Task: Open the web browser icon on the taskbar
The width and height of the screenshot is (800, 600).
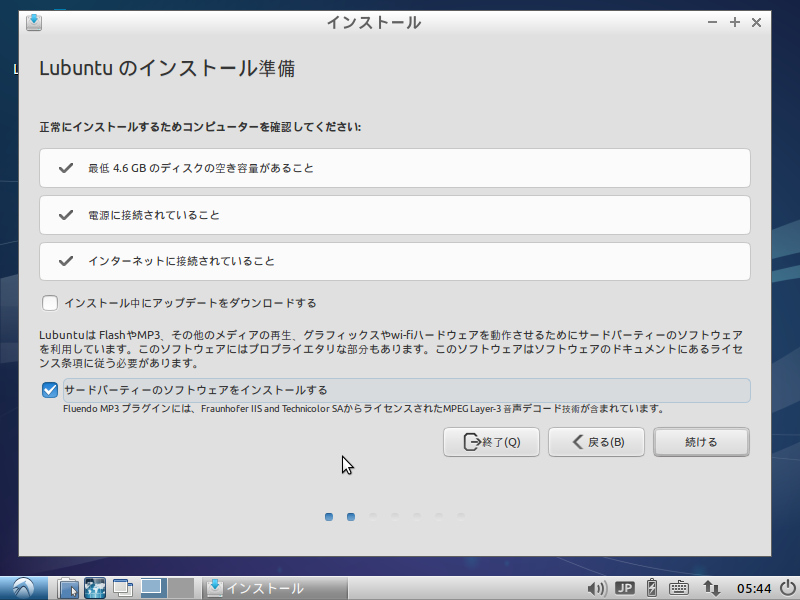Action: pos(94,588)
